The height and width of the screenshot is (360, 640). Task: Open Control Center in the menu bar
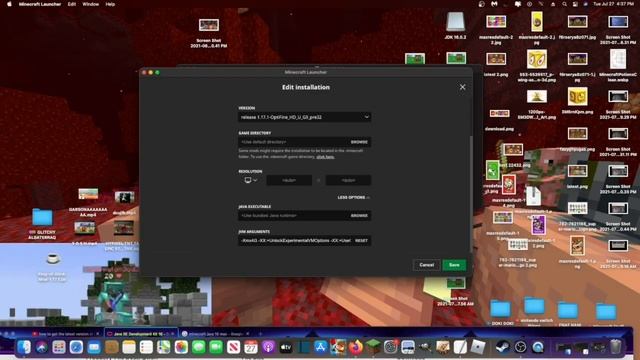coord(575,4)
